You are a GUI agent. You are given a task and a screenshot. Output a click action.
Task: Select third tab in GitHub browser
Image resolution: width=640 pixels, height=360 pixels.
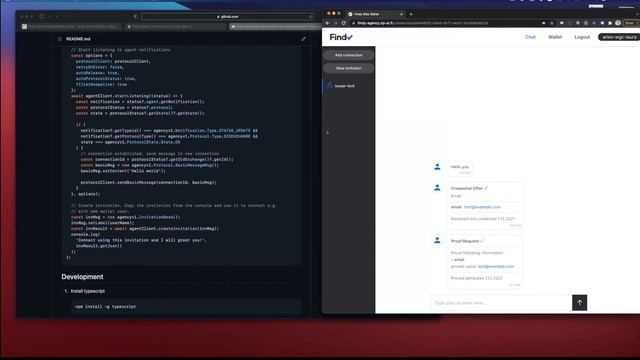[x=276, y=27]
